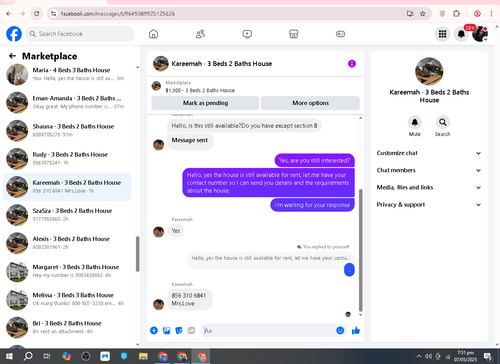This screenshot has width=500, height=364.
Task: Send a thumbs up like
Action: pyautogui.click(x=356, y=330)
